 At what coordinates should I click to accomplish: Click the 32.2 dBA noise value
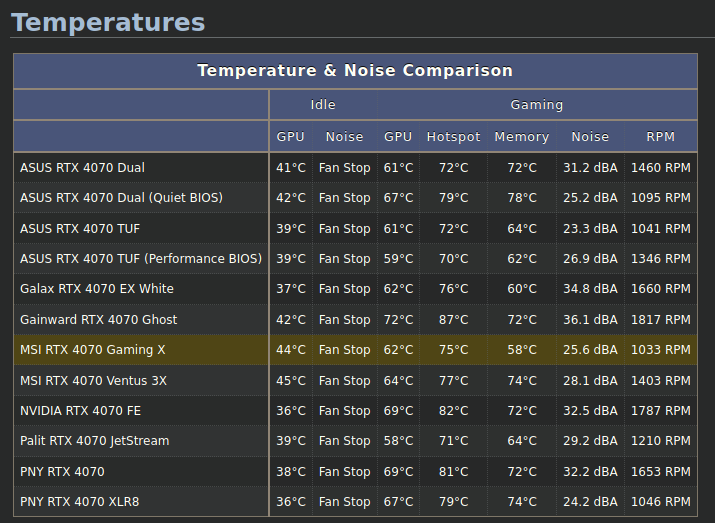coord(590,471)
